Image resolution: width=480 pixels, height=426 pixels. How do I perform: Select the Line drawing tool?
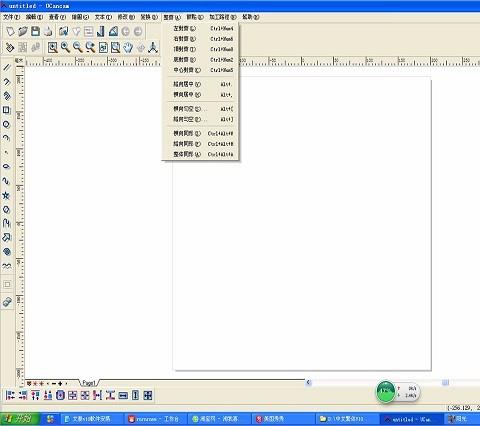pyautogui.click(x=7, y=67)
